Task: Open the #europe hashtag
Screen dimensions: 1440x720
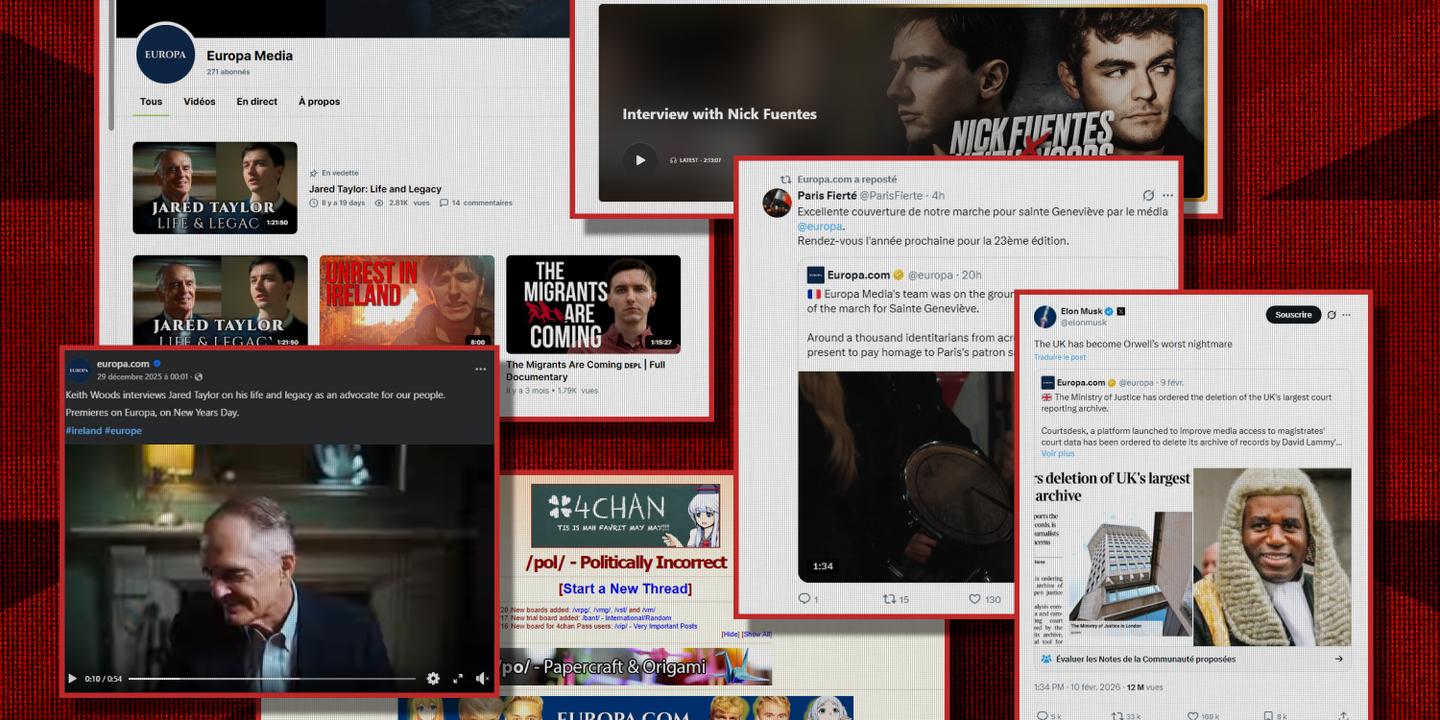Action: [123, 431]
